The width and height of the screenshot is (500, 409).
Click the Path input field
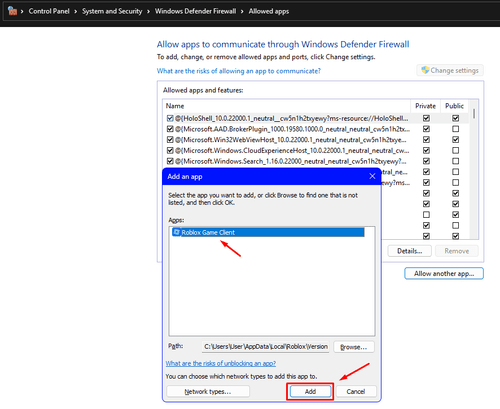click(x=266, y=347)
